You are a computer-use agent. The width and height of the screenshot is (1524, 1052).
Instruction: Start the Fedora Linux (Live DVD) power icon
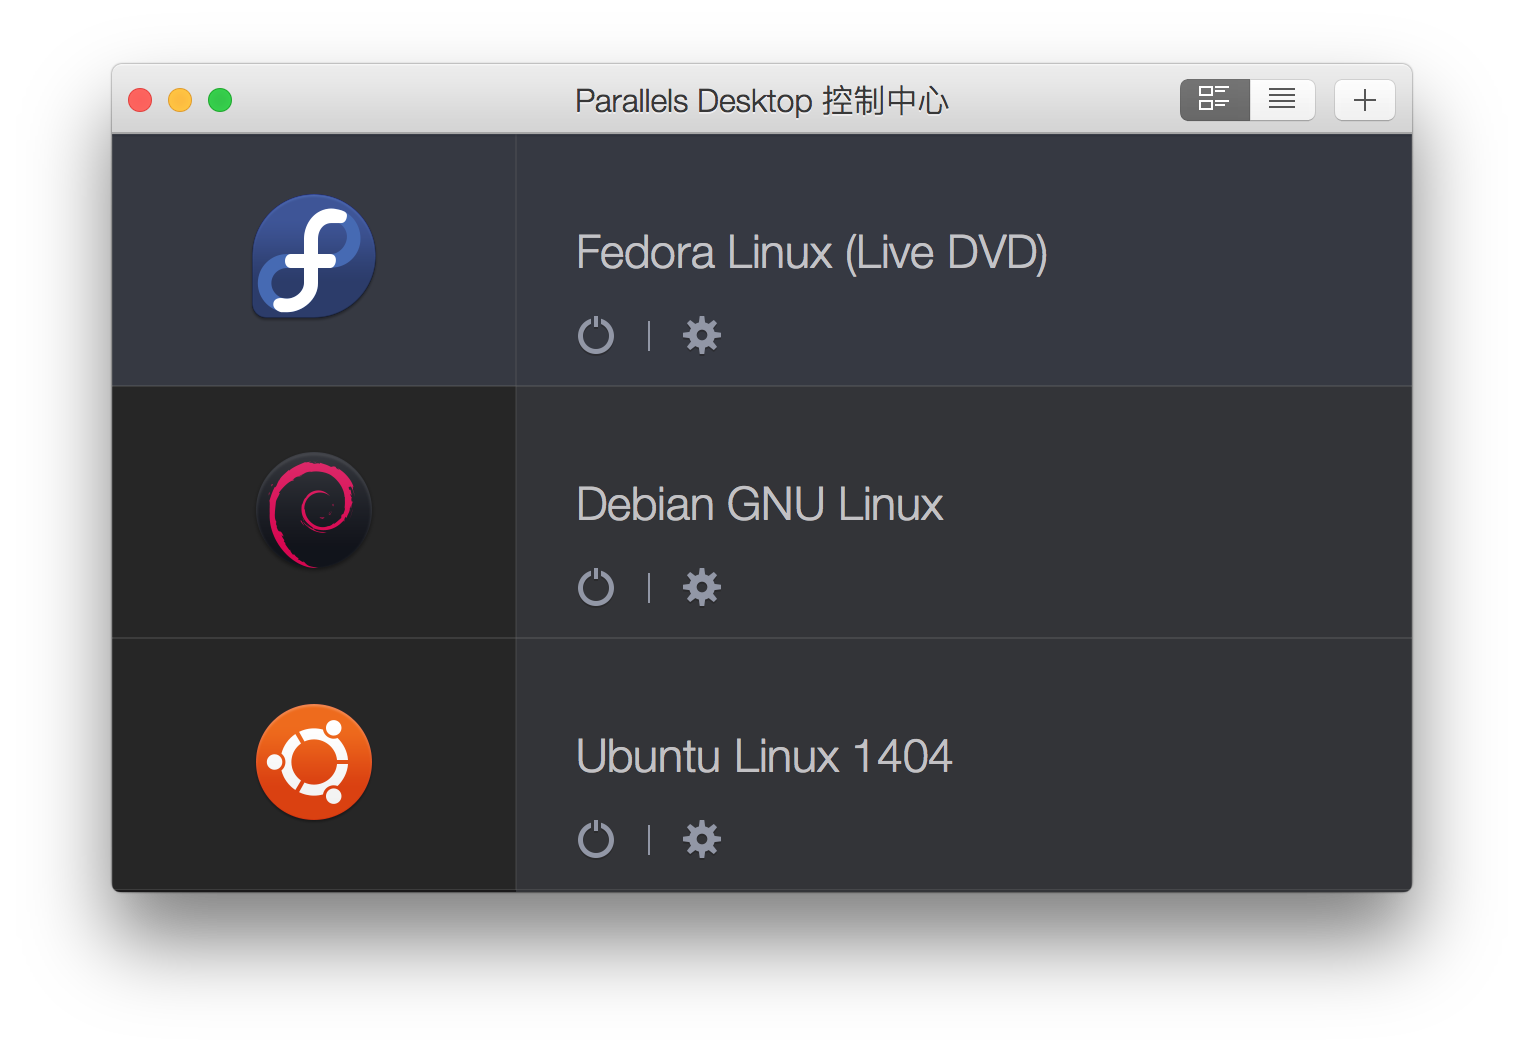[596, 335]
